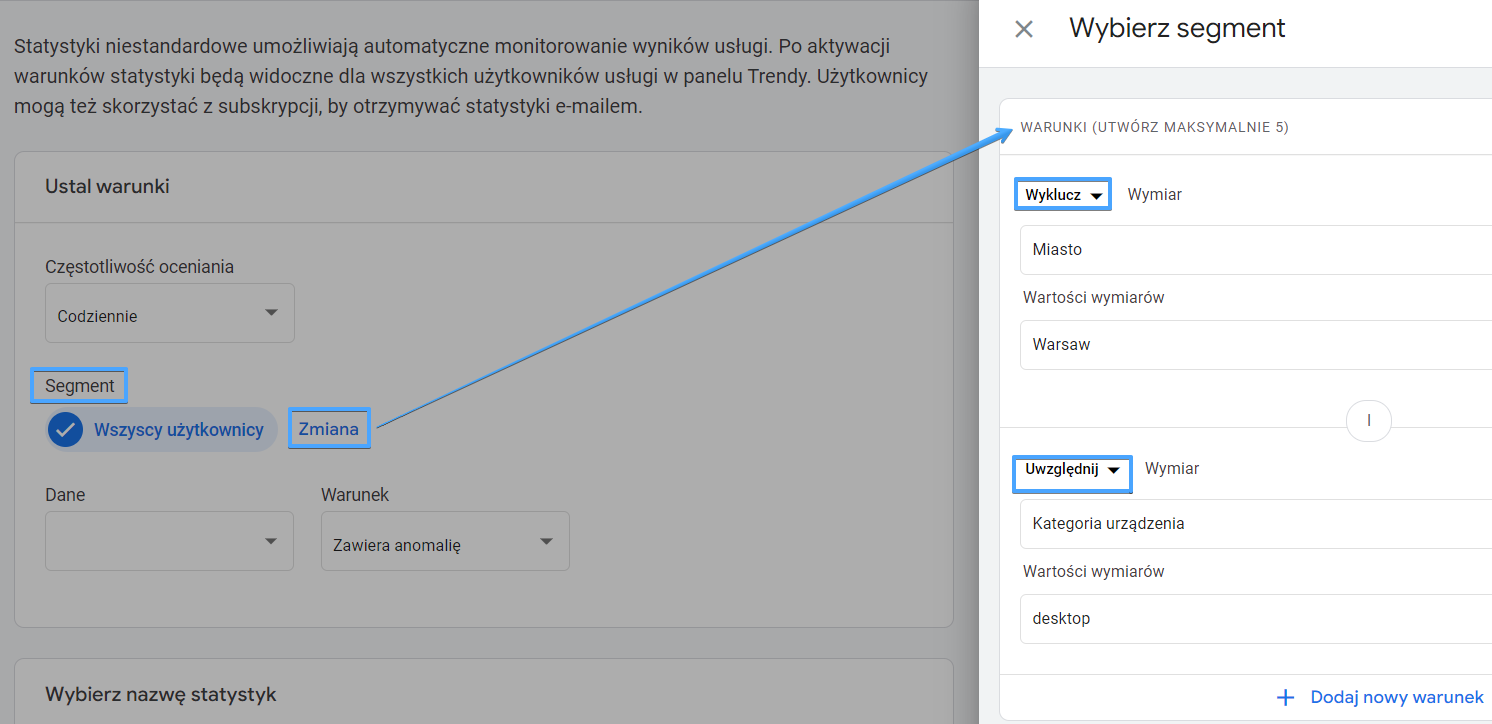Viewport: 1492px width, 724px height.
Task: Click the Wszyscy użytkownicy segment chip
Action: pyautogui.click(x=161, y=430)
